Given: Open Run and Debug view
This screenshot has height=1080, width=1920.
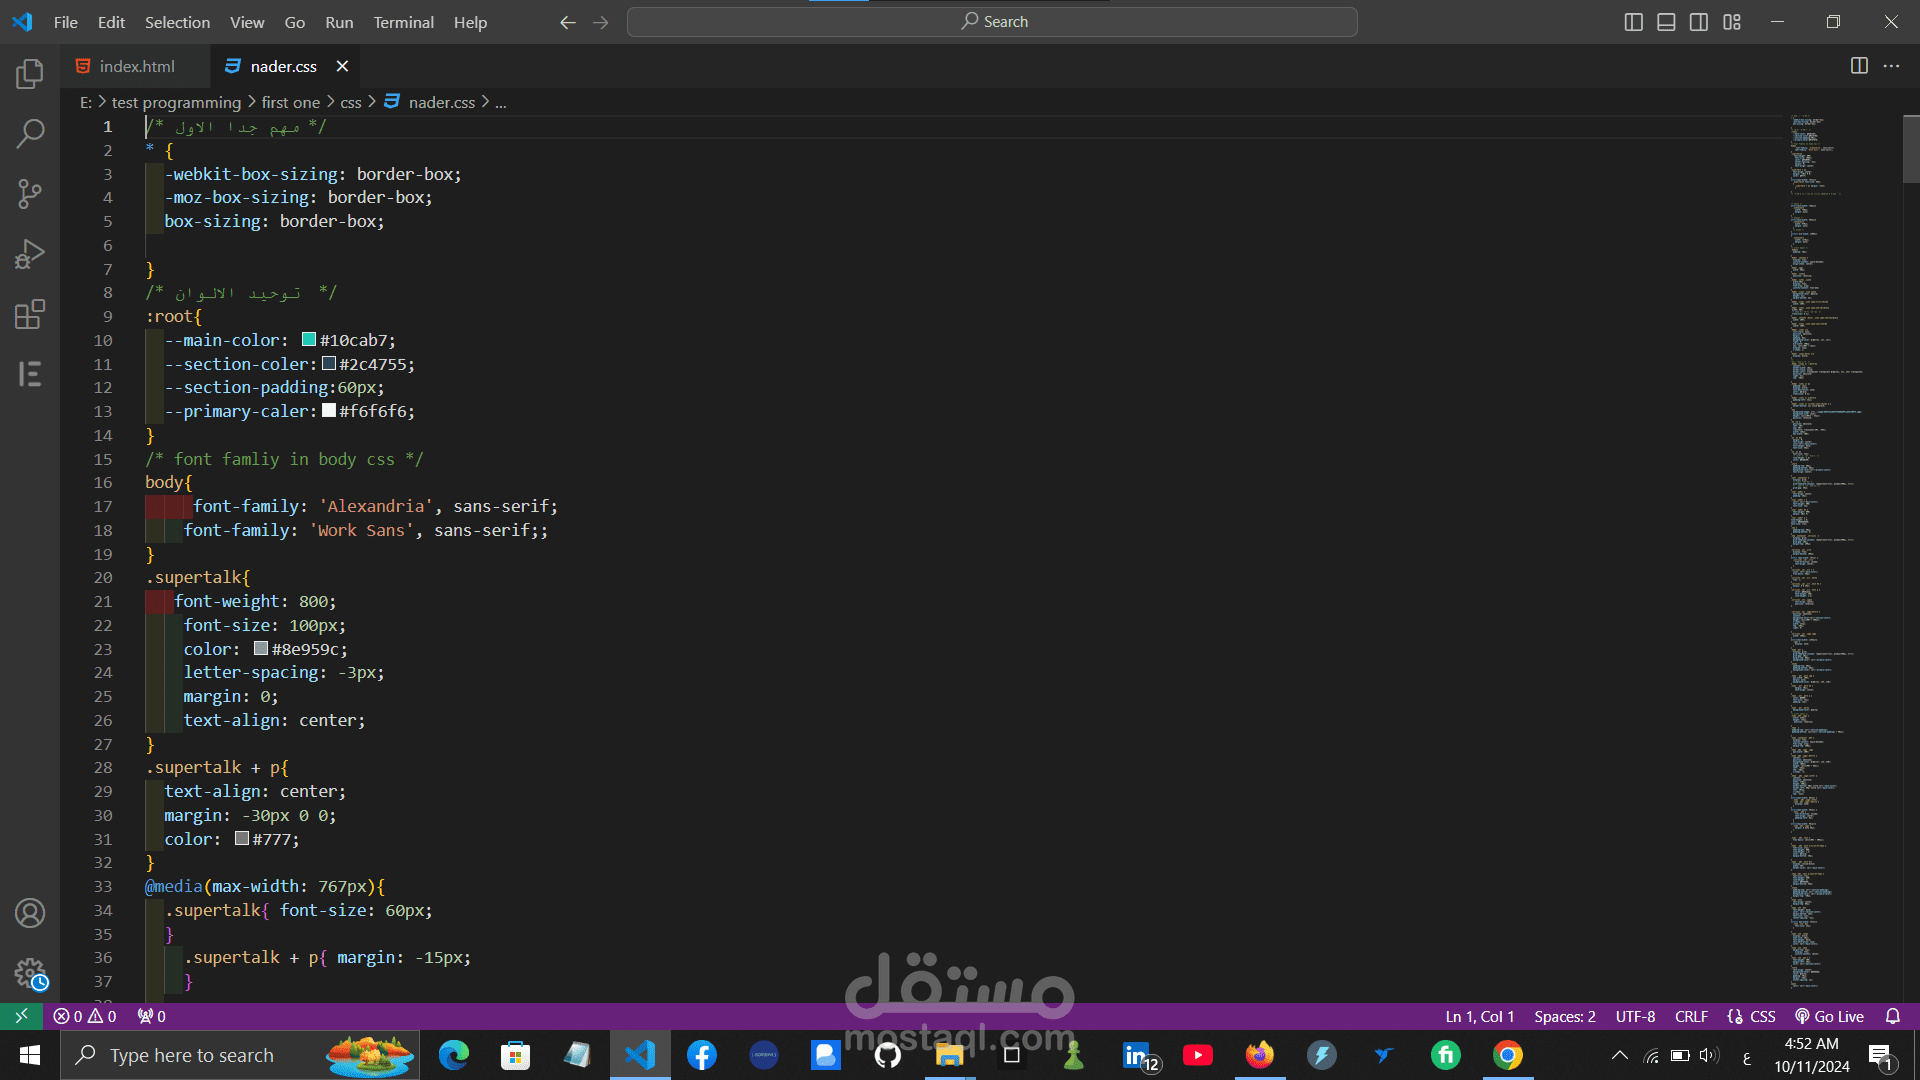Looking at the screenshot, I should tap(30, 254).
